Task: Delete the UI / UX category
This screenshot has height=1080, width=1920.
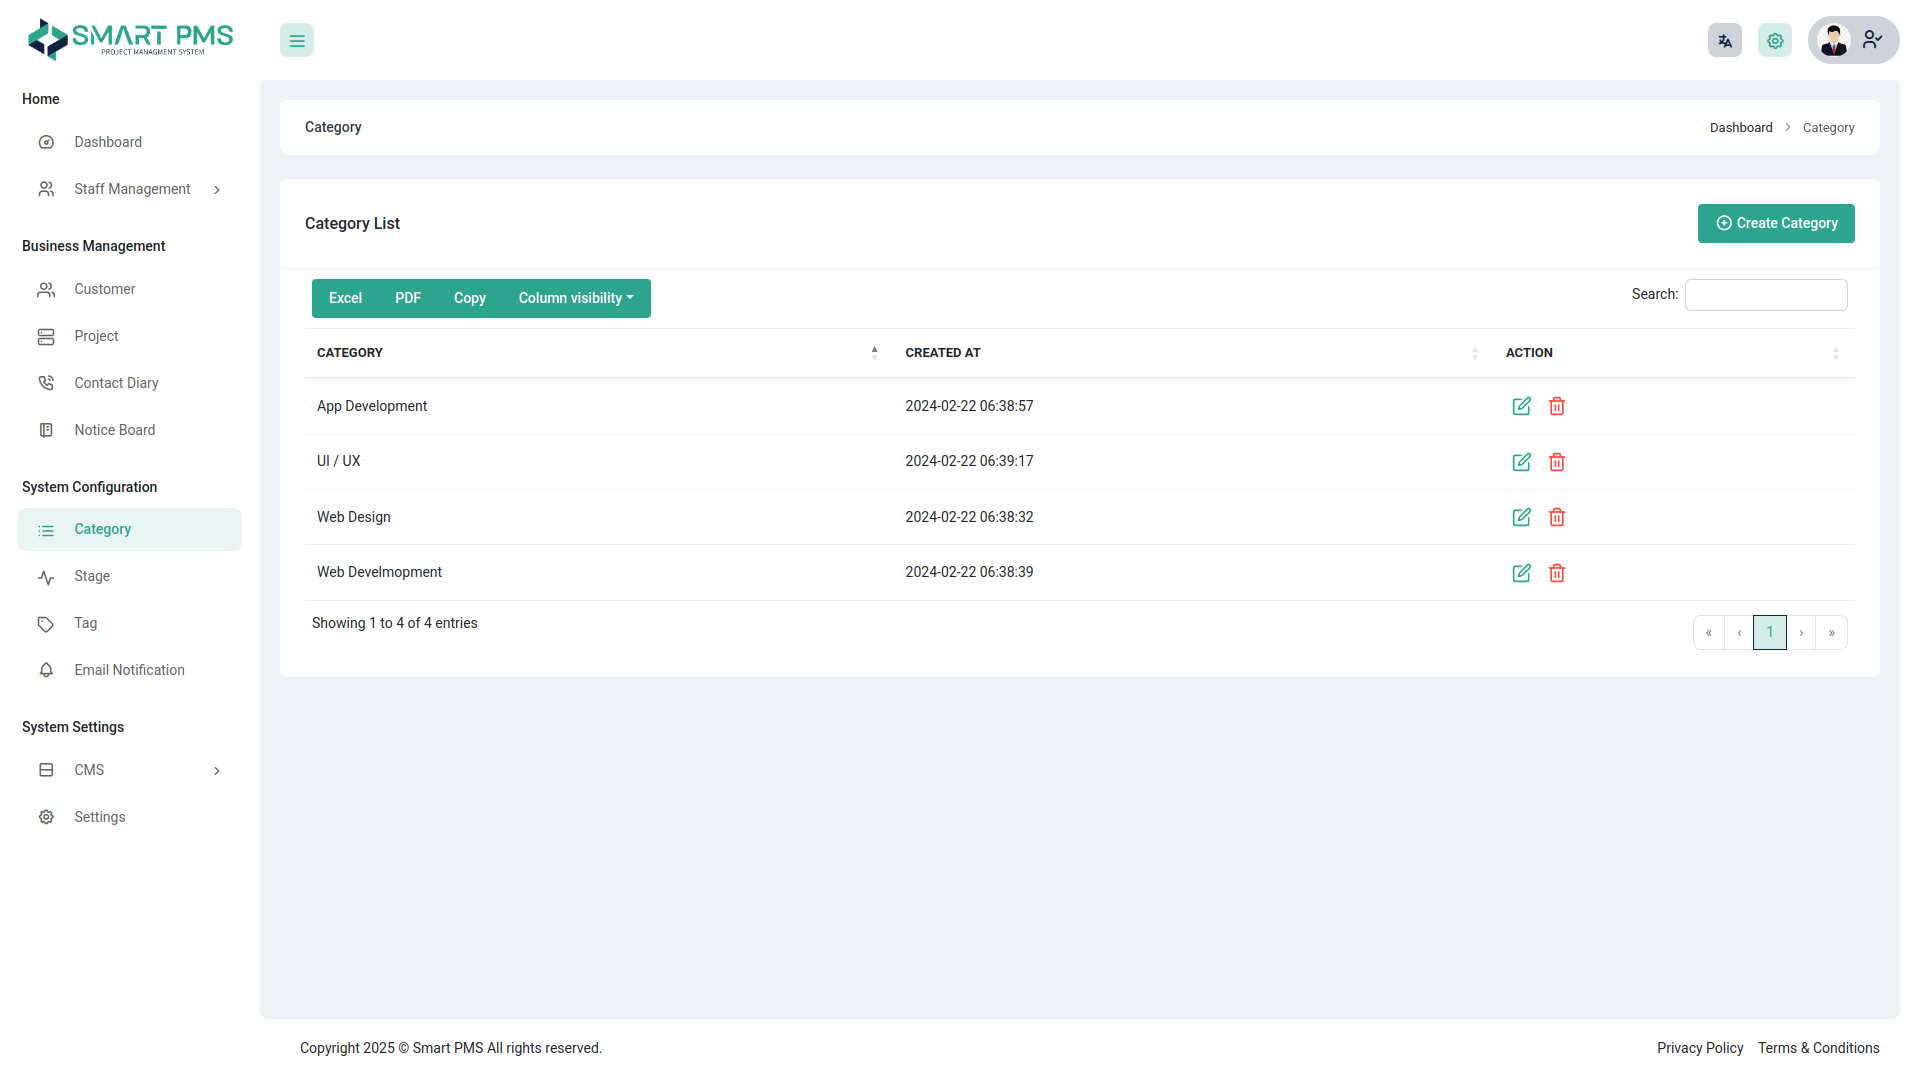Action: (1556, 462)
